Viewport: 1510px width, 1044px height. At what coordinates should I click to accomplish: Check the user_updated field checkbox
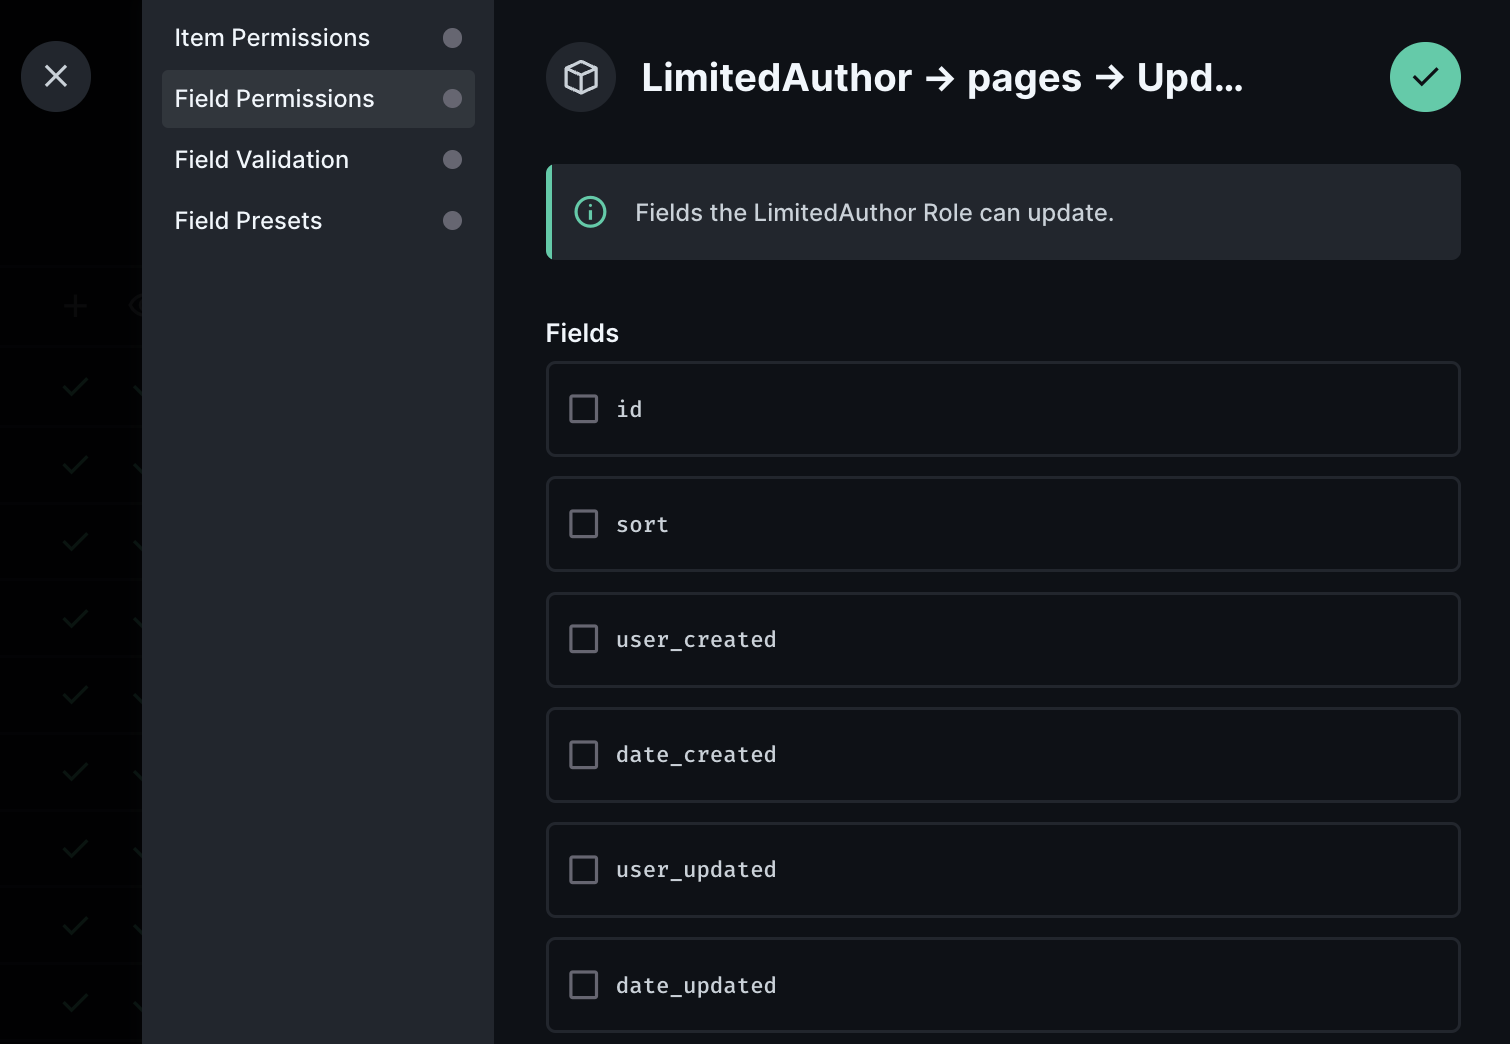pos(584,870)
